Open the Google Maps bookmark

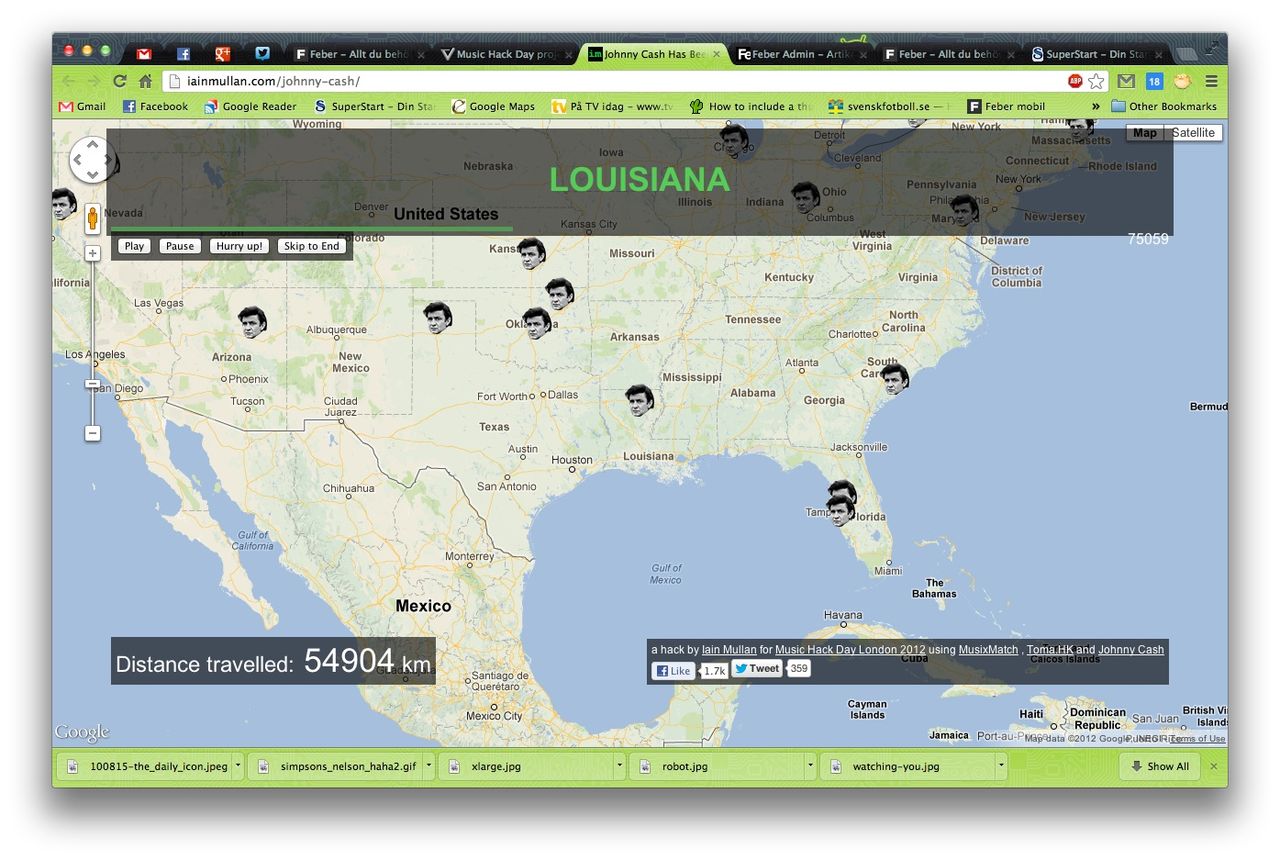tap(493, 106)
